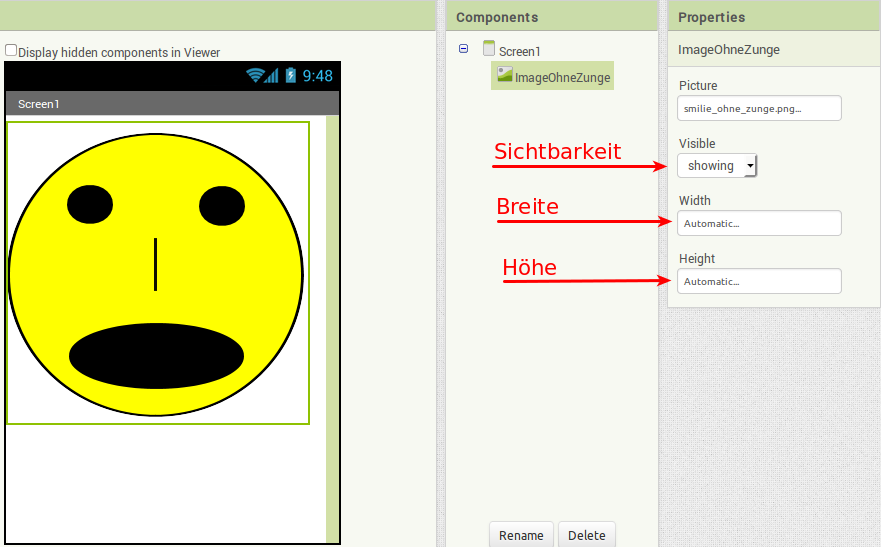Select ImageOhneZunge label in Components tree
The width and height of the screenshot is (881, 547).
(562, 78)
